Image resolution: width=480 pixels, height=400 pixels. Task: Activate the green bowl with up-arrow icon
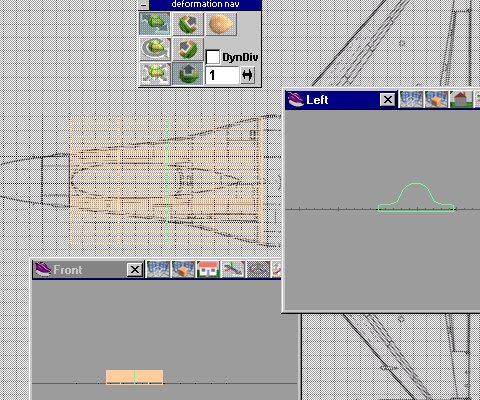tap(188, 74)
